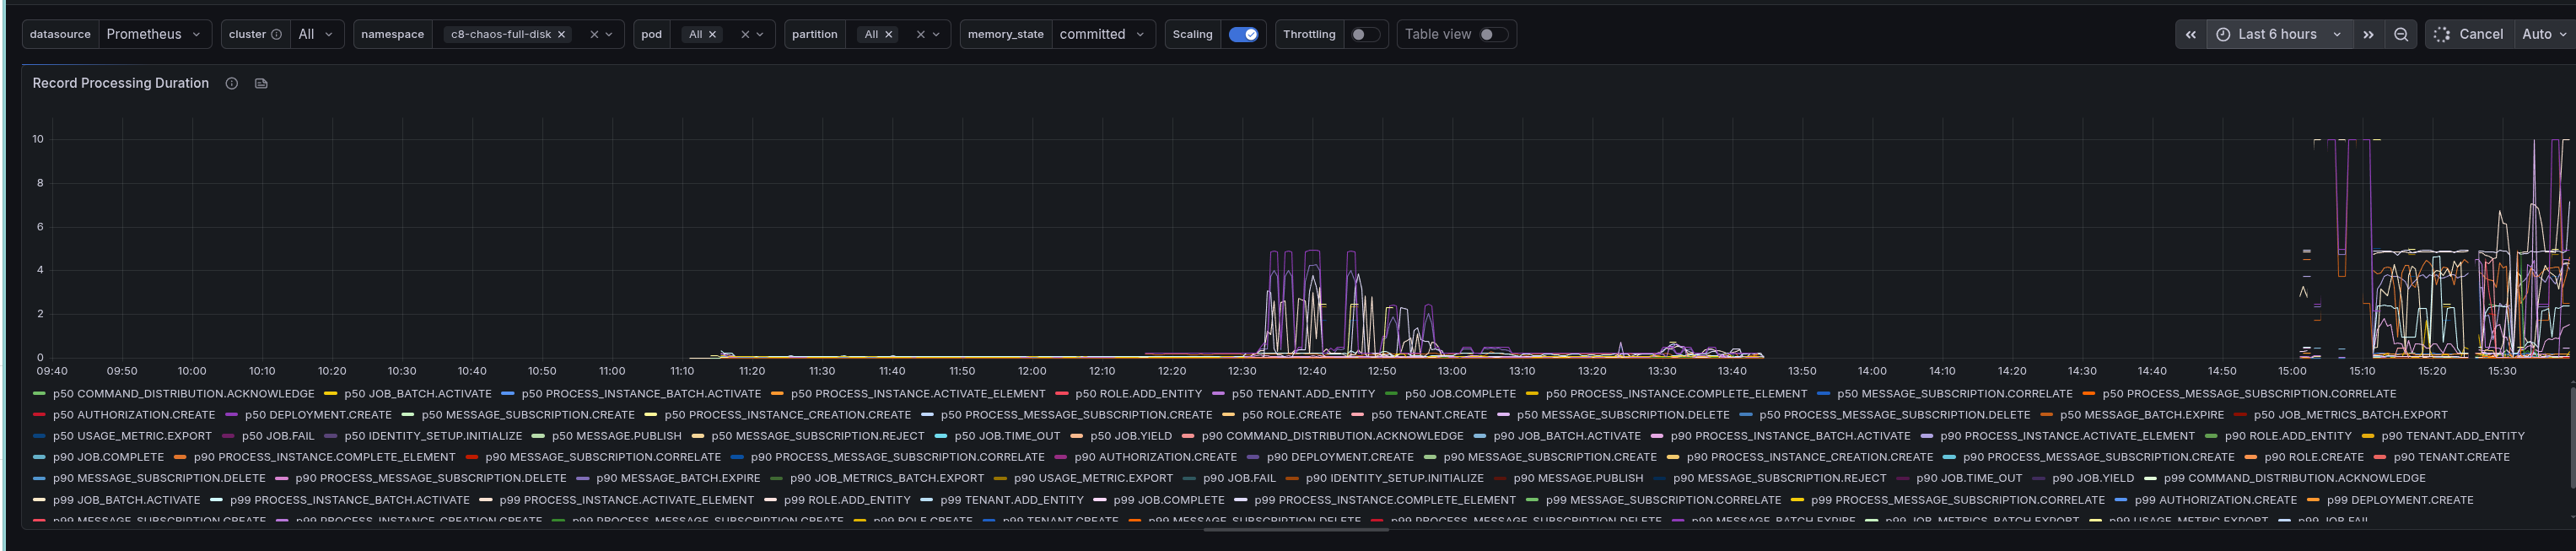Zoom out the time range
Viewport: 2576px width, 551px height.
[x=2400, y=34]
